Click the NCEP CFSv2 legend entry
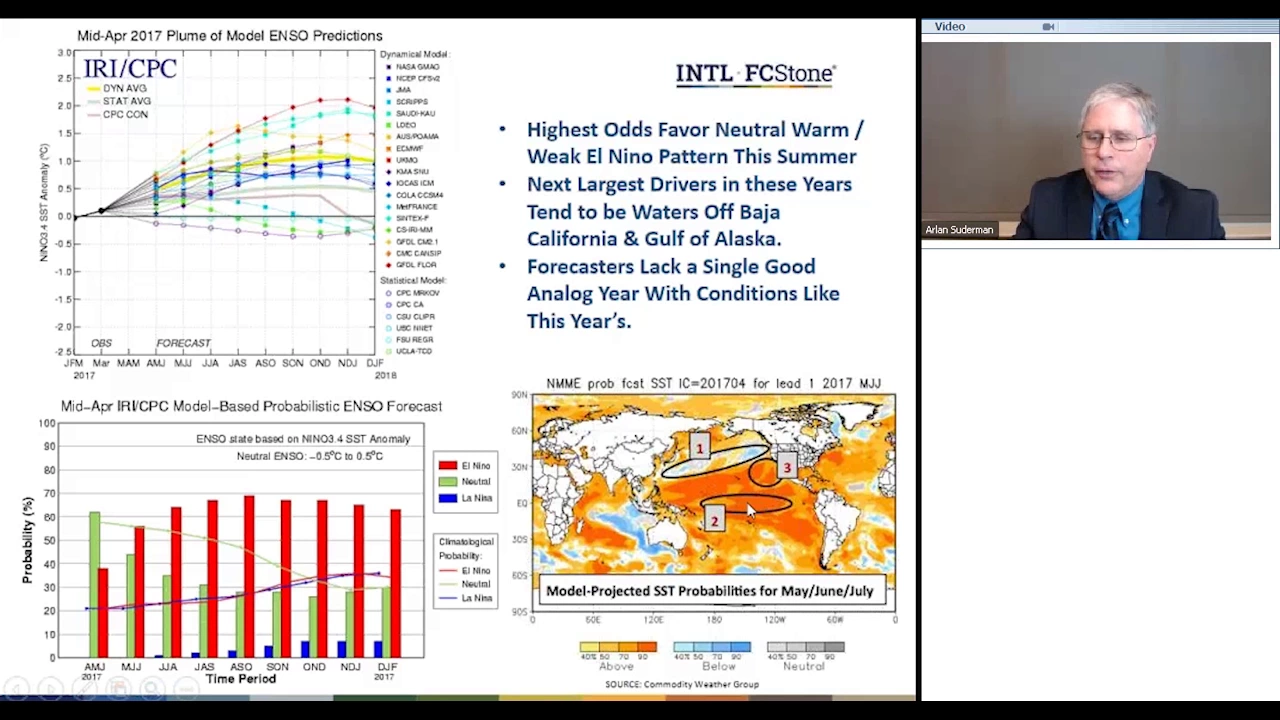Viewport: 1280px width, 720px height. [412, 78]
